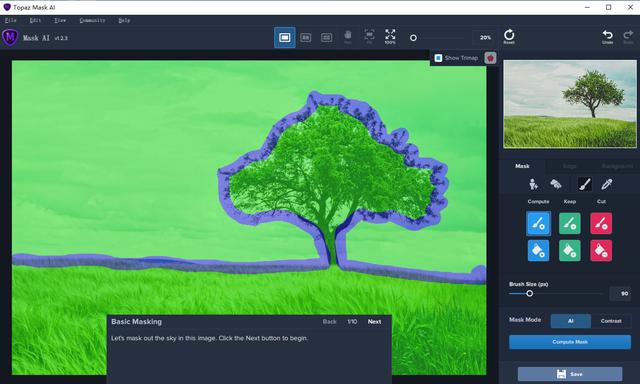Minimize the Topaz Mask AI window
The height and width of the screenshot is (384, 640).
pyautogui.click(x=587, y=7)
